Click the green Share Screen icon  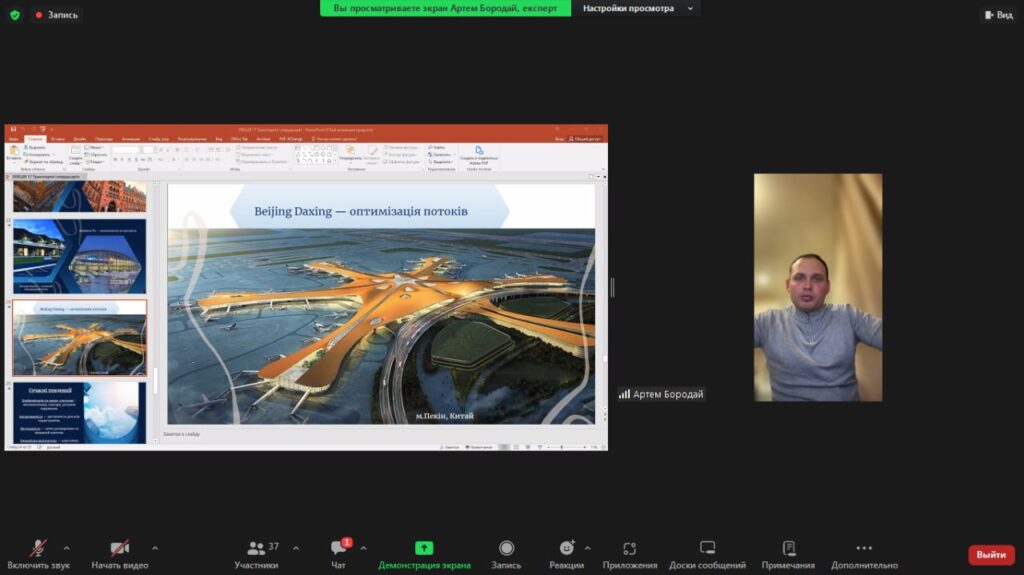(424, 548)
